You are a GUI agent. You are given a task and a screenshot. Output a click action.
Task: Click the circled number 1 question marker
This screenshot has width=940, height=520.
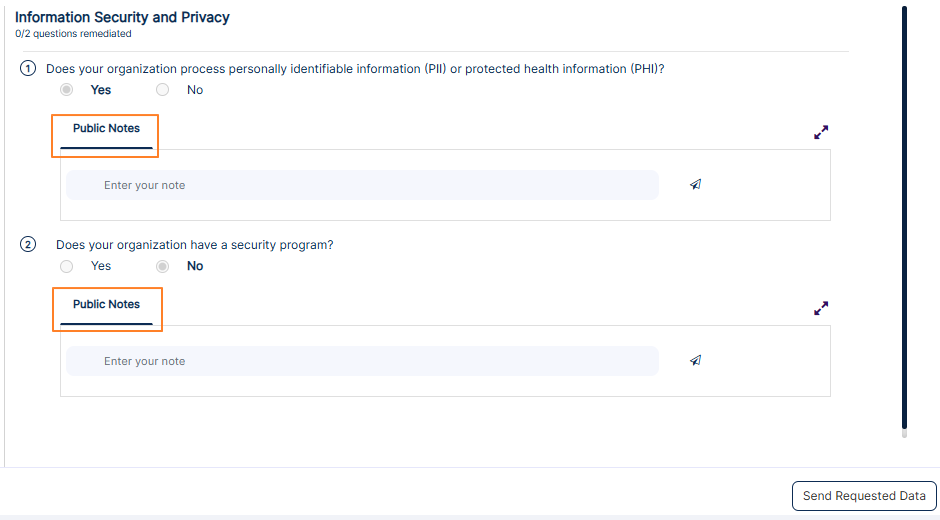click(28, 69)
